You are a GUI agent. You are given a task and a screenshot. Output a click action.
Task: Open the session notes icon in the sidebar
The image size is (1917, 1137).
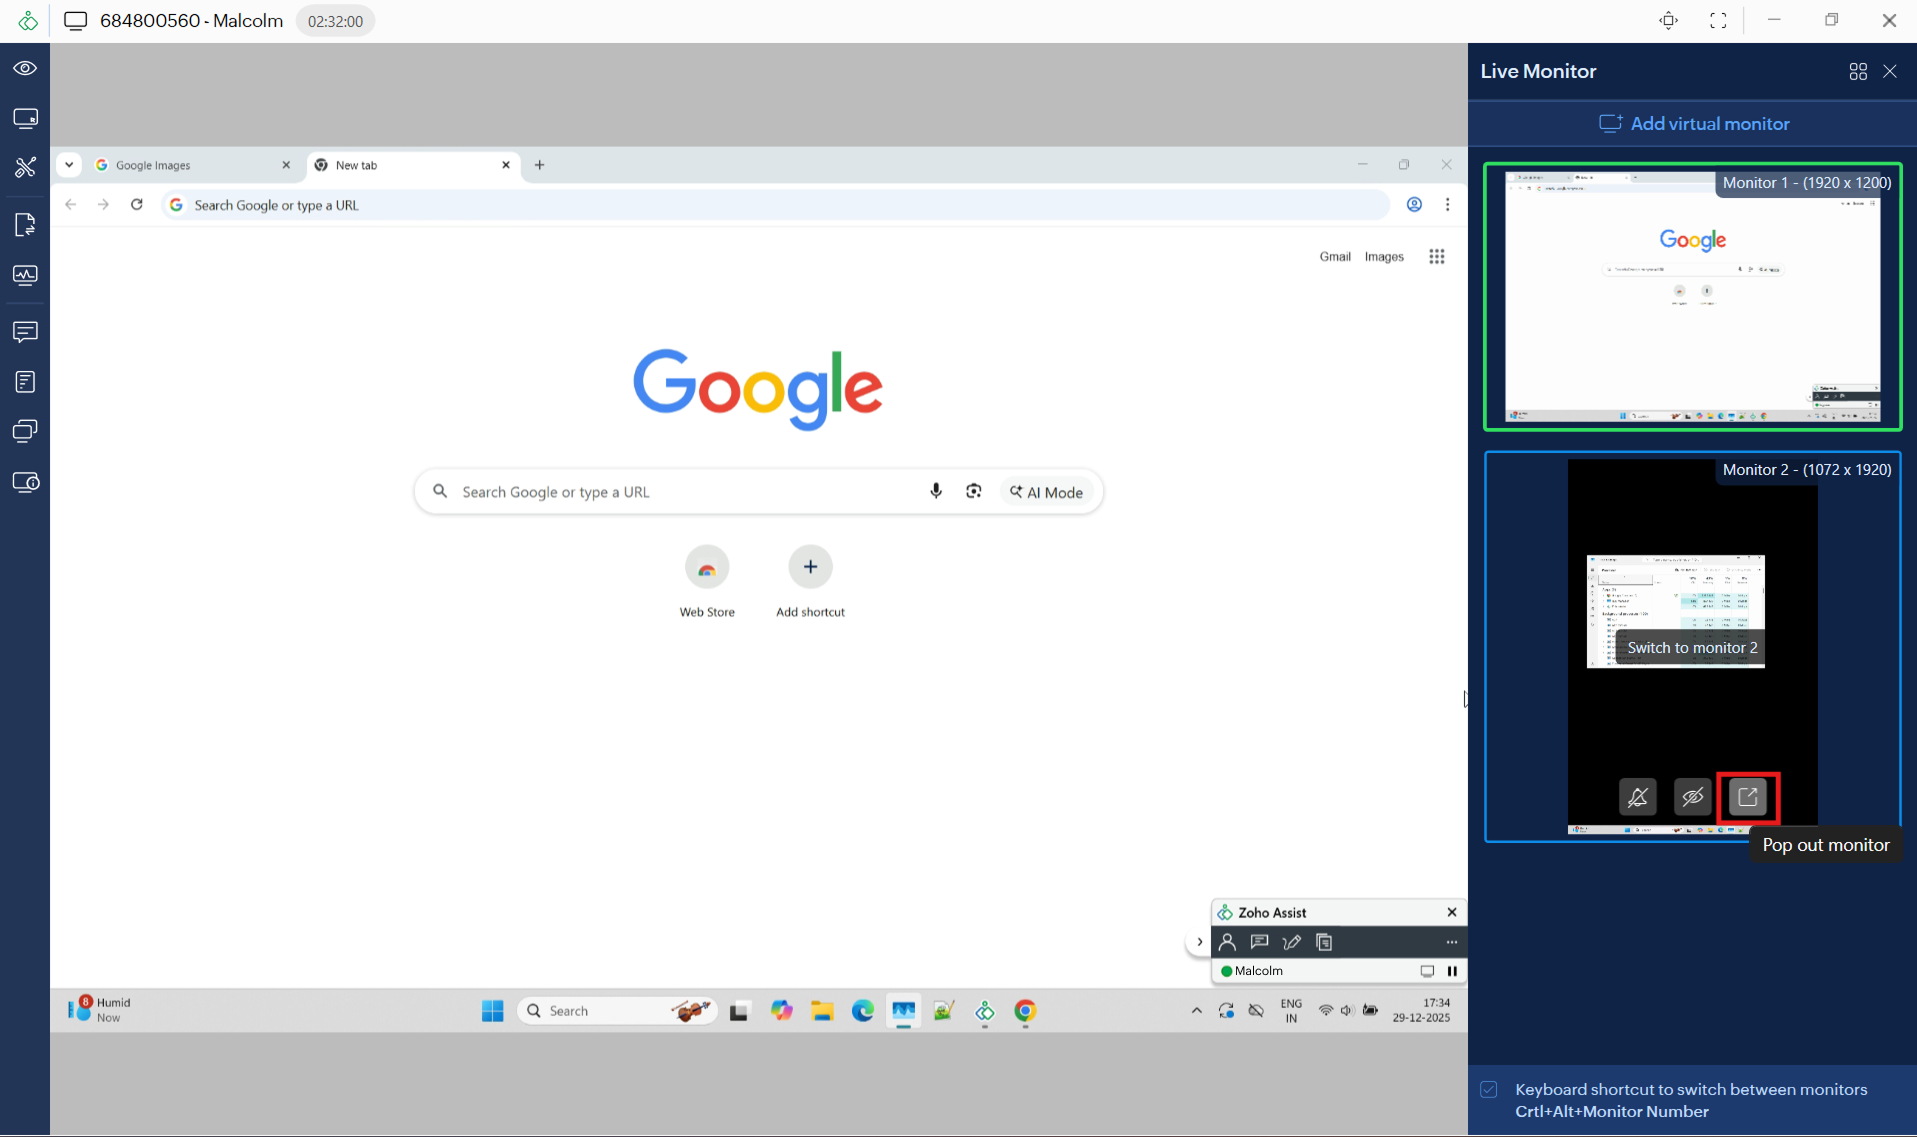click(x=25, y=381)
